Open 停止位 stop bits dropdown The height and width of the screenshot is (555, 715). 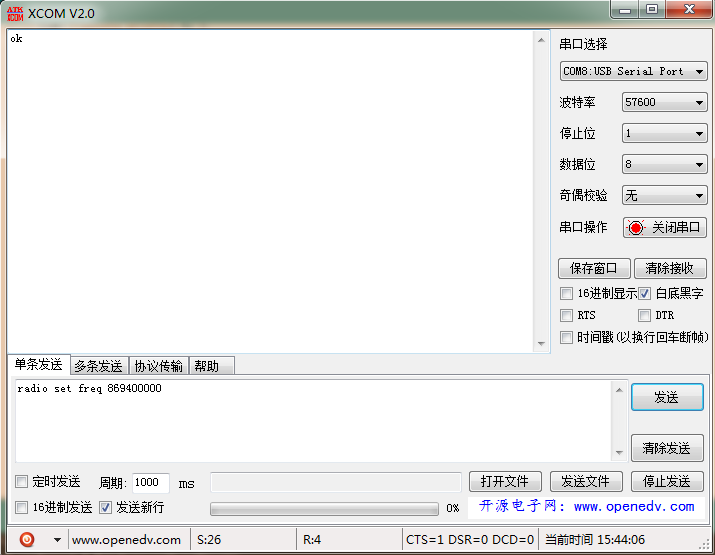(x=664, y=133)
